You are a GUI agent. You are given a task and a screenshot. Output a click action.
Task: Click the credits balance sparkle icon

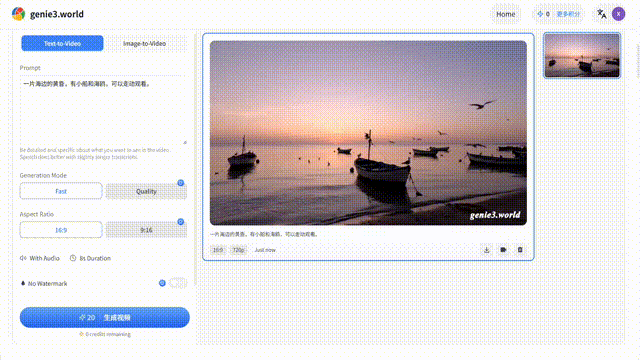(x=540, y=14)
